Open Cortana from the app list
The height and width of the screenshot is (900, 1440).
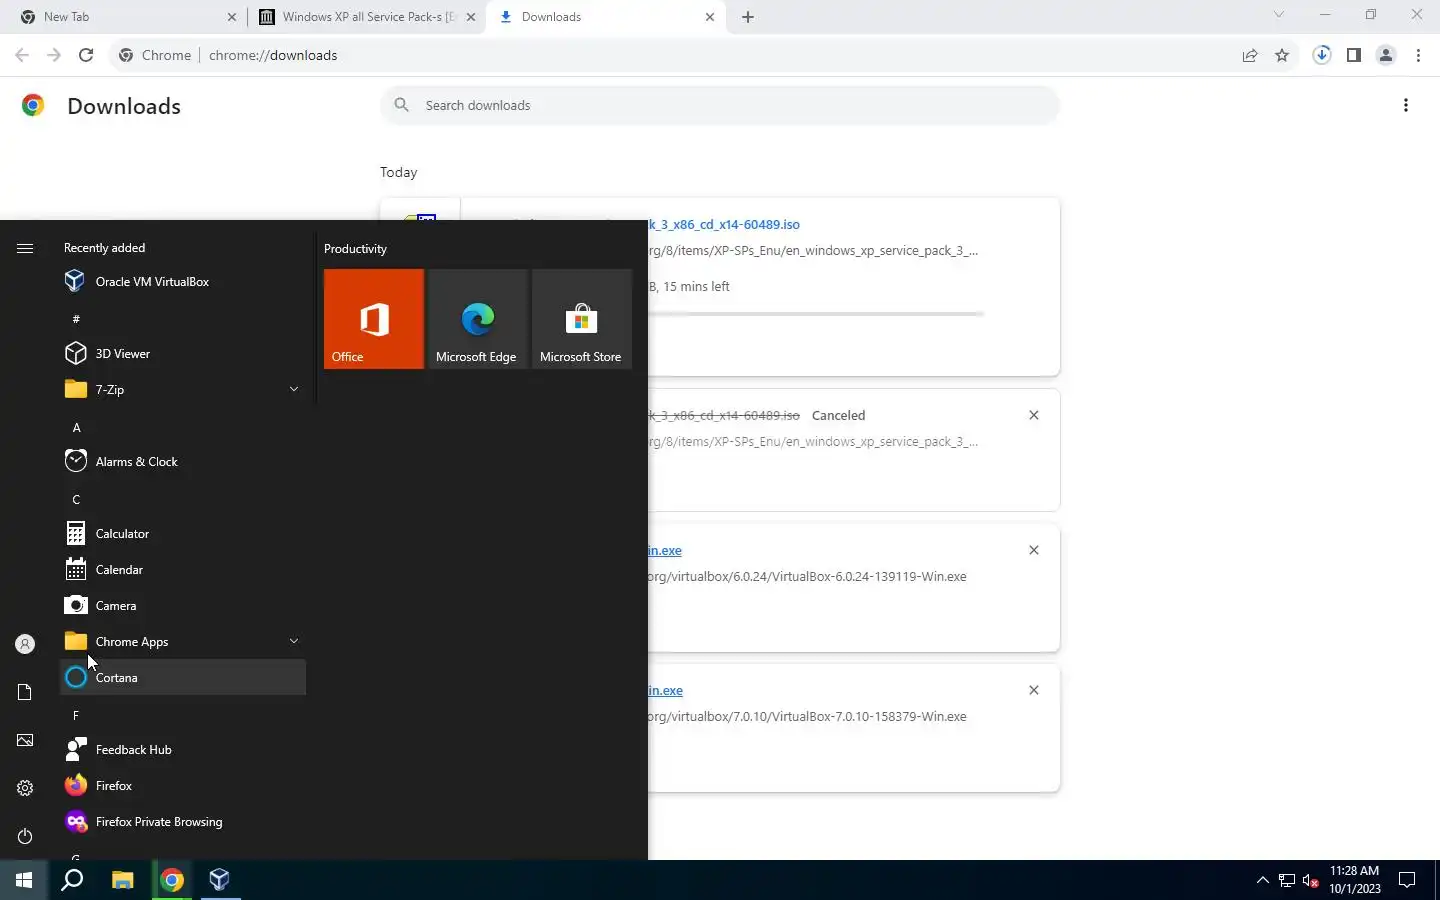(x=183, y=678)
